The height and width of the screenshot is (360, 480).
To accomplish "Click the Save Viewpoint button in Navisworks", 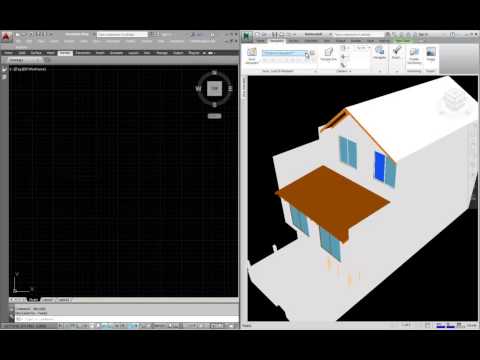I will [x=252, y=55].
